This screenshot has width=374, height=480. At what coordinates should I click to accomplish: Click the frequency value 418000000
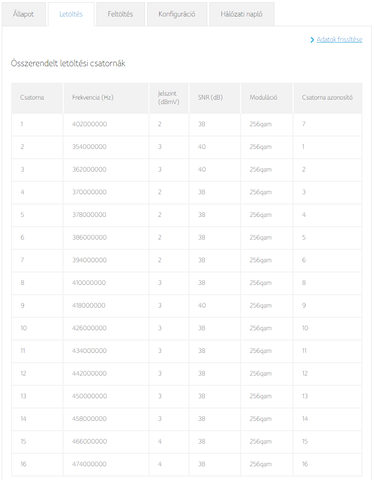tap(89, 305)
